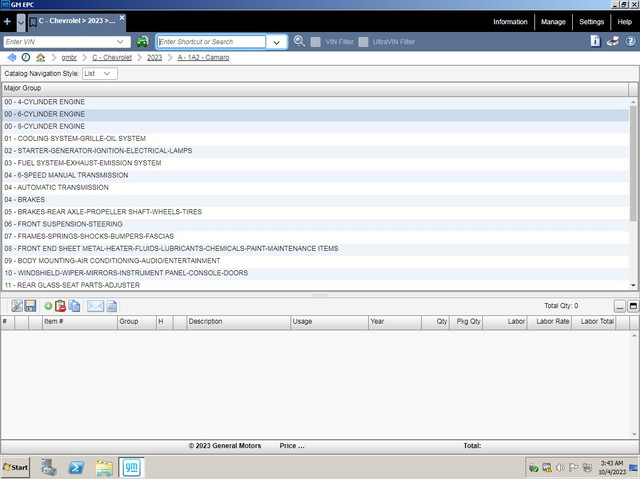Select 06 - FRONT SUSPENSION-STEERING

tap(315, 224)
